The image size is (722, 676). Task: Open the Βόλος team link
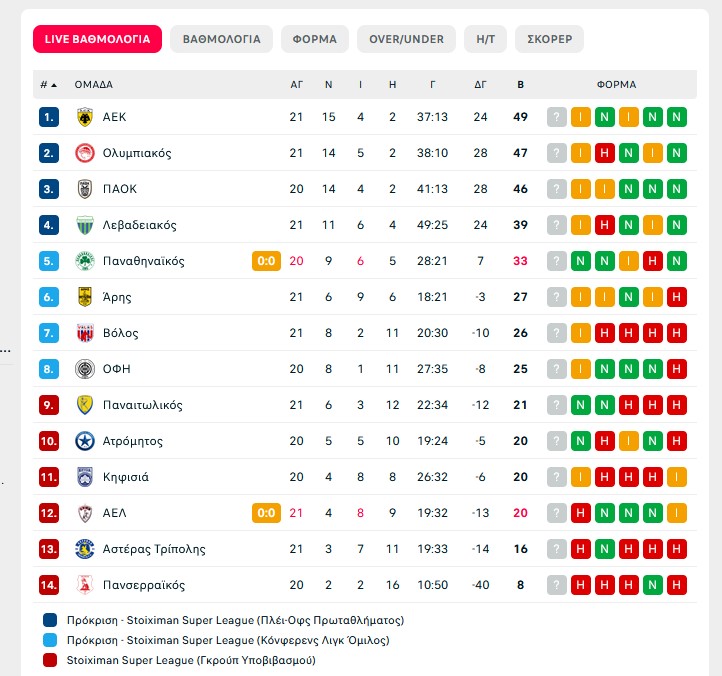120,333
